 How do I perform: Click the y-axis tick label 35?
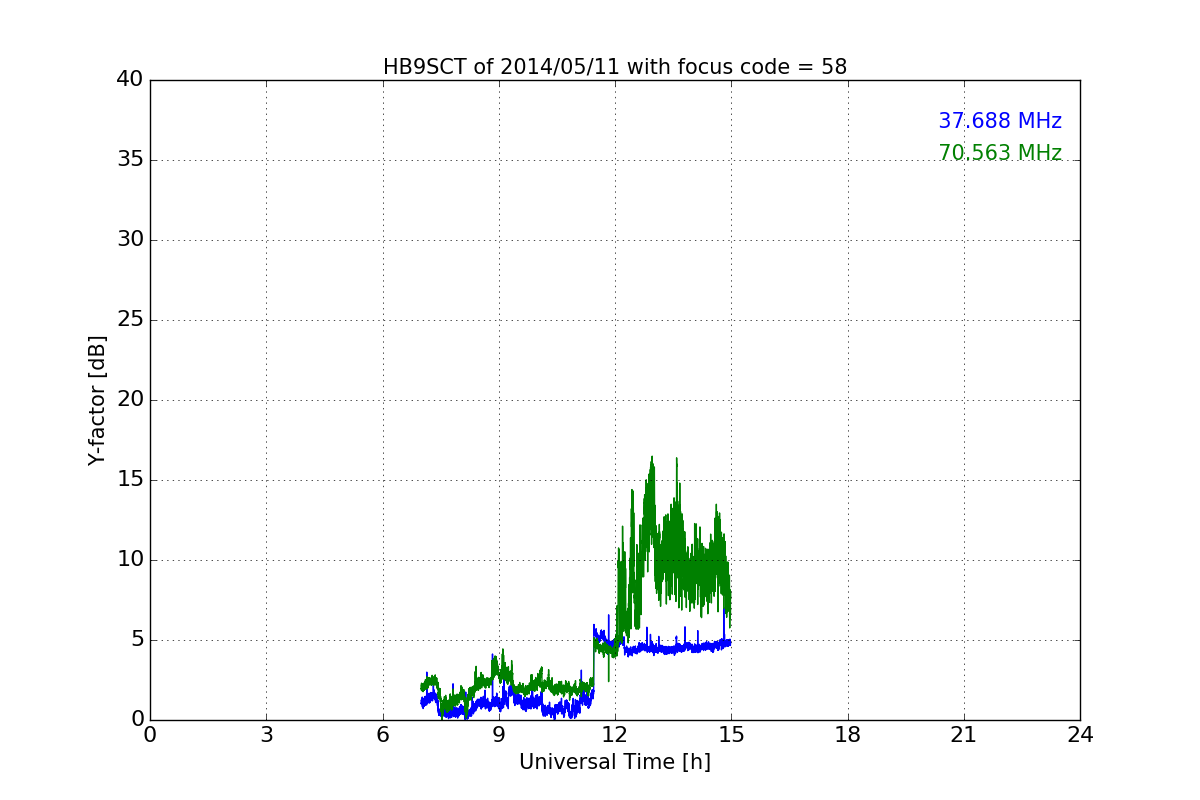tap(129, 160)
